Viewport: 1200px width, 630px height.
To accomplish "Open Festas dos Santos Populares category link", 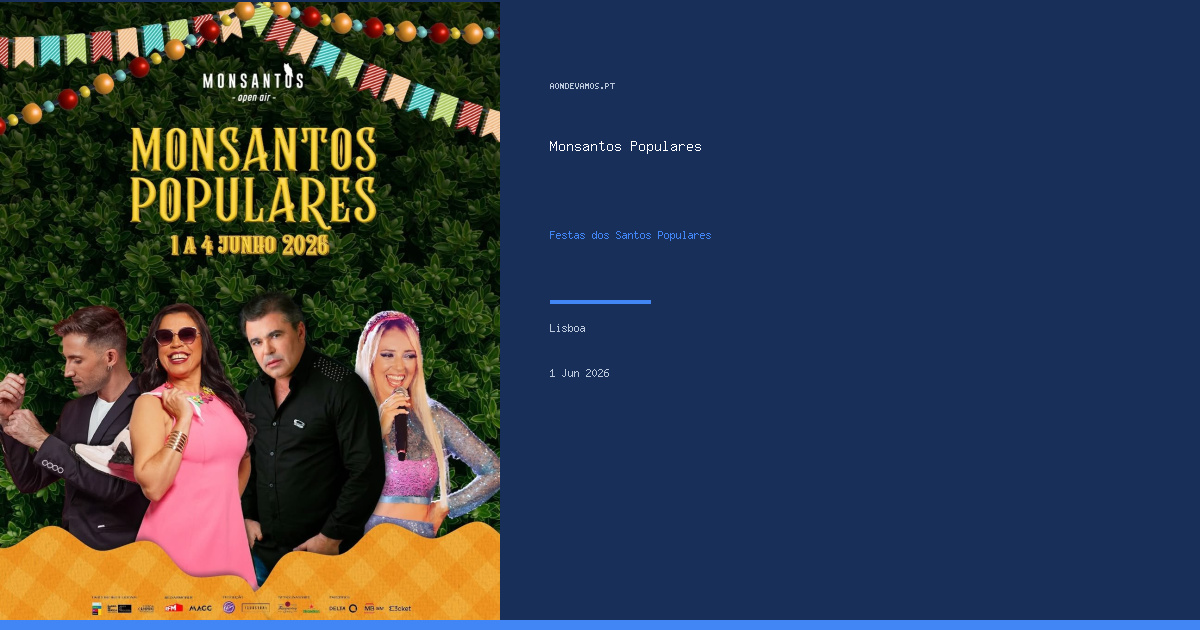I will pos(630,235).
